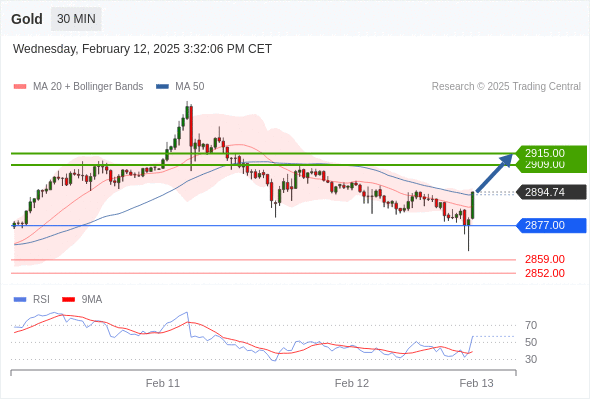Click the MA 20 + Bollinger Bands legend swatch
590x400 pixels.
[x=20, y=87]
